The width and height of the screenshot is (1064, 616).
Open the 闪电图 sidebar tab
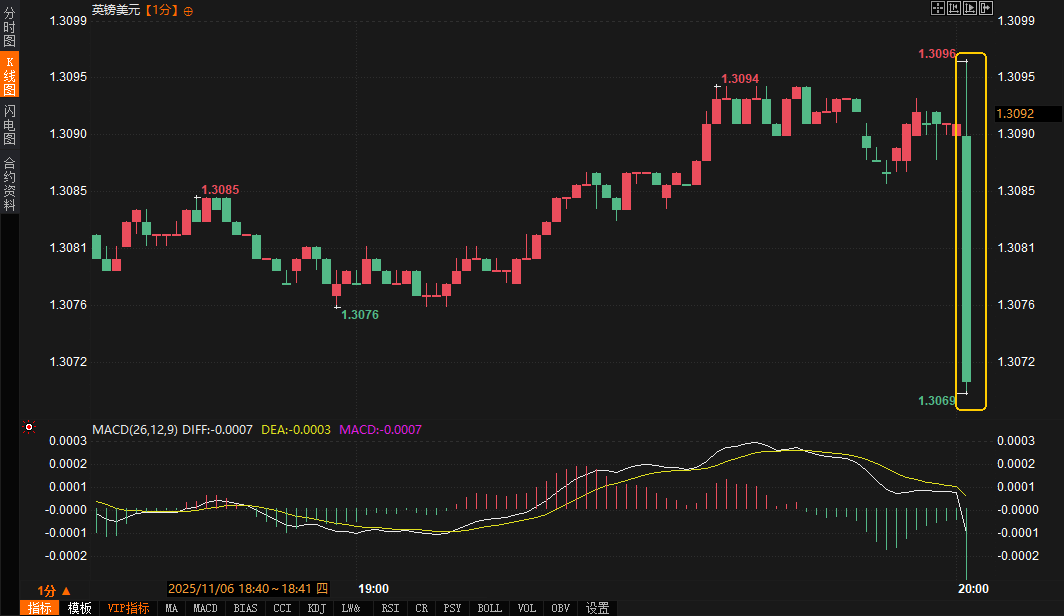[10, 125]
